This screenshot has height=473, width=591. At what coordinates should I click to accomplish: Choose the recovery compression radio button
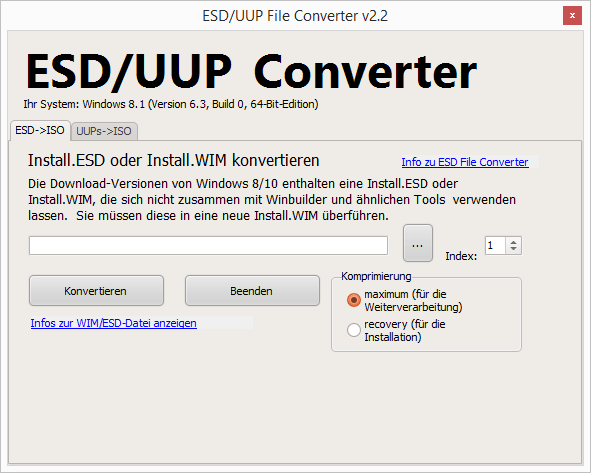(x=354, y=330)
